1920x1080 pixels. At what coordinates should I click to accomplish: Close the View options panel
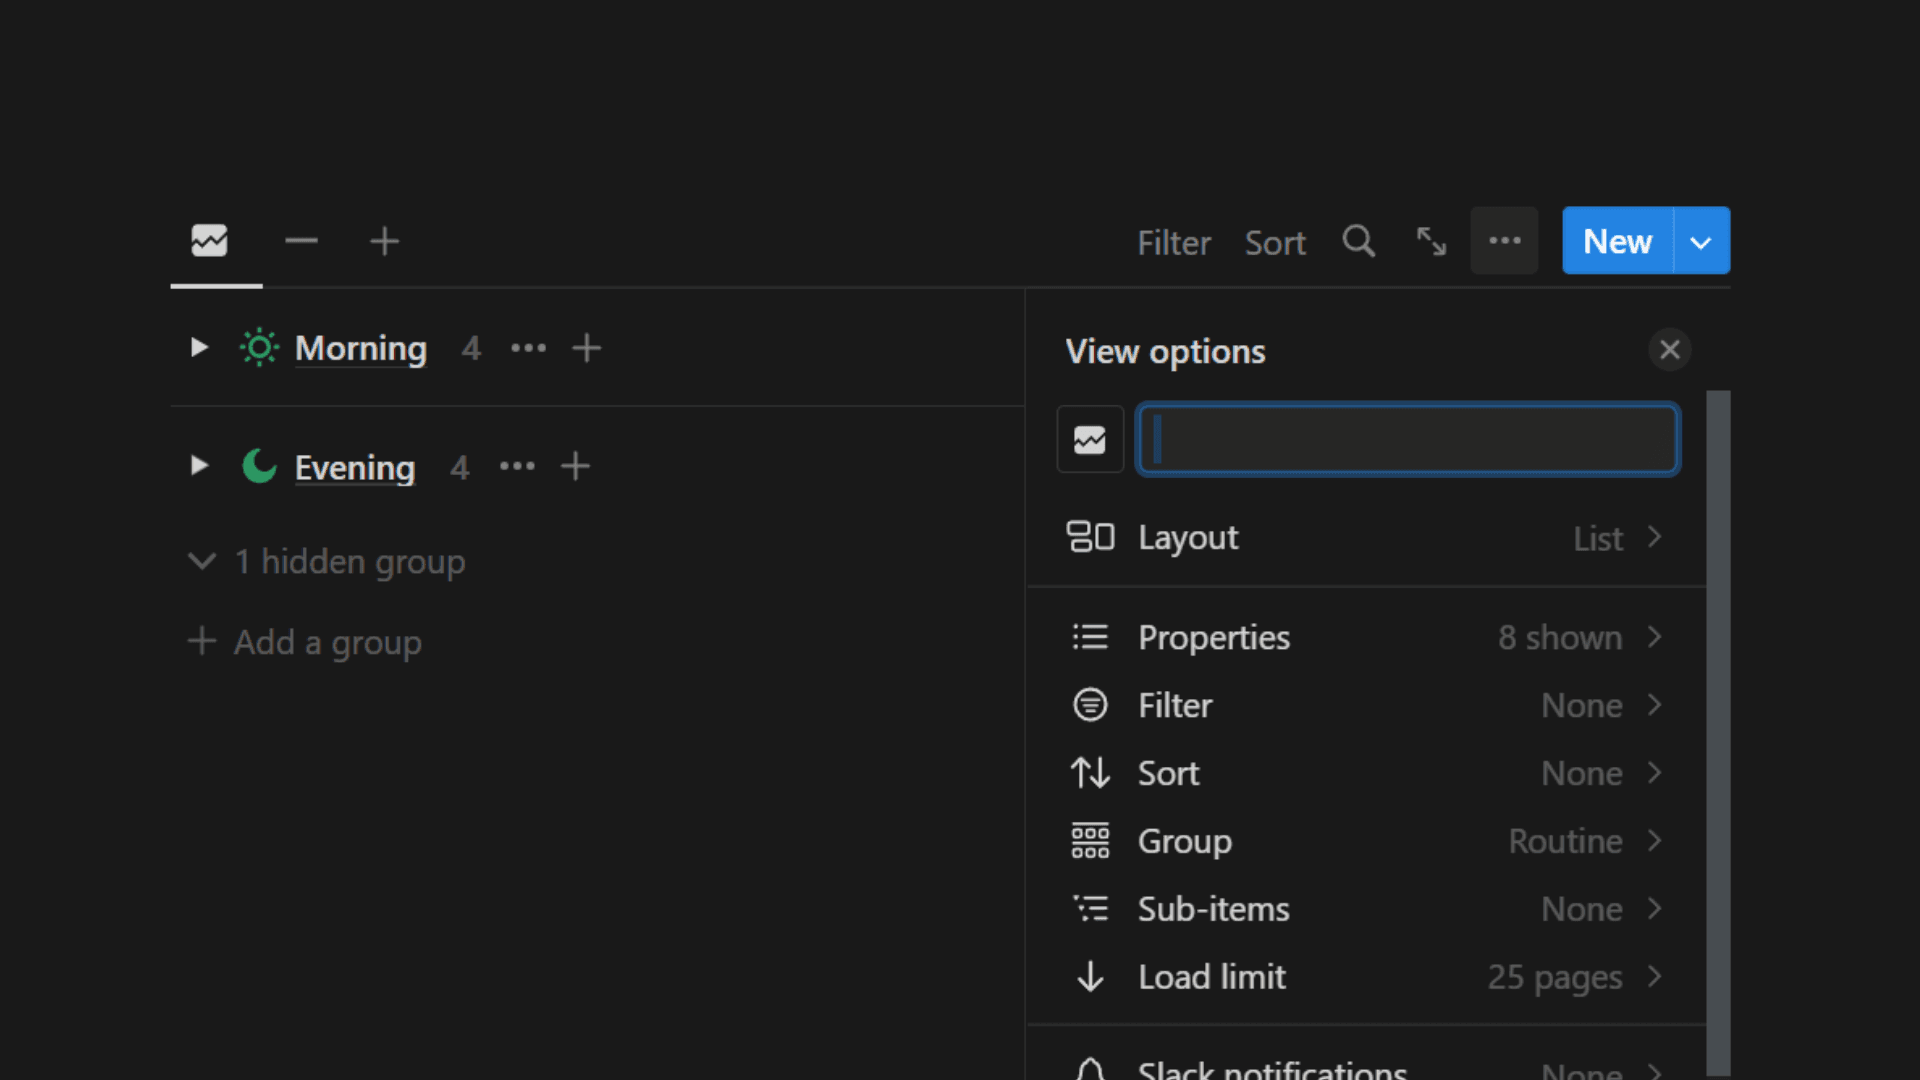tap(1669, 349)
